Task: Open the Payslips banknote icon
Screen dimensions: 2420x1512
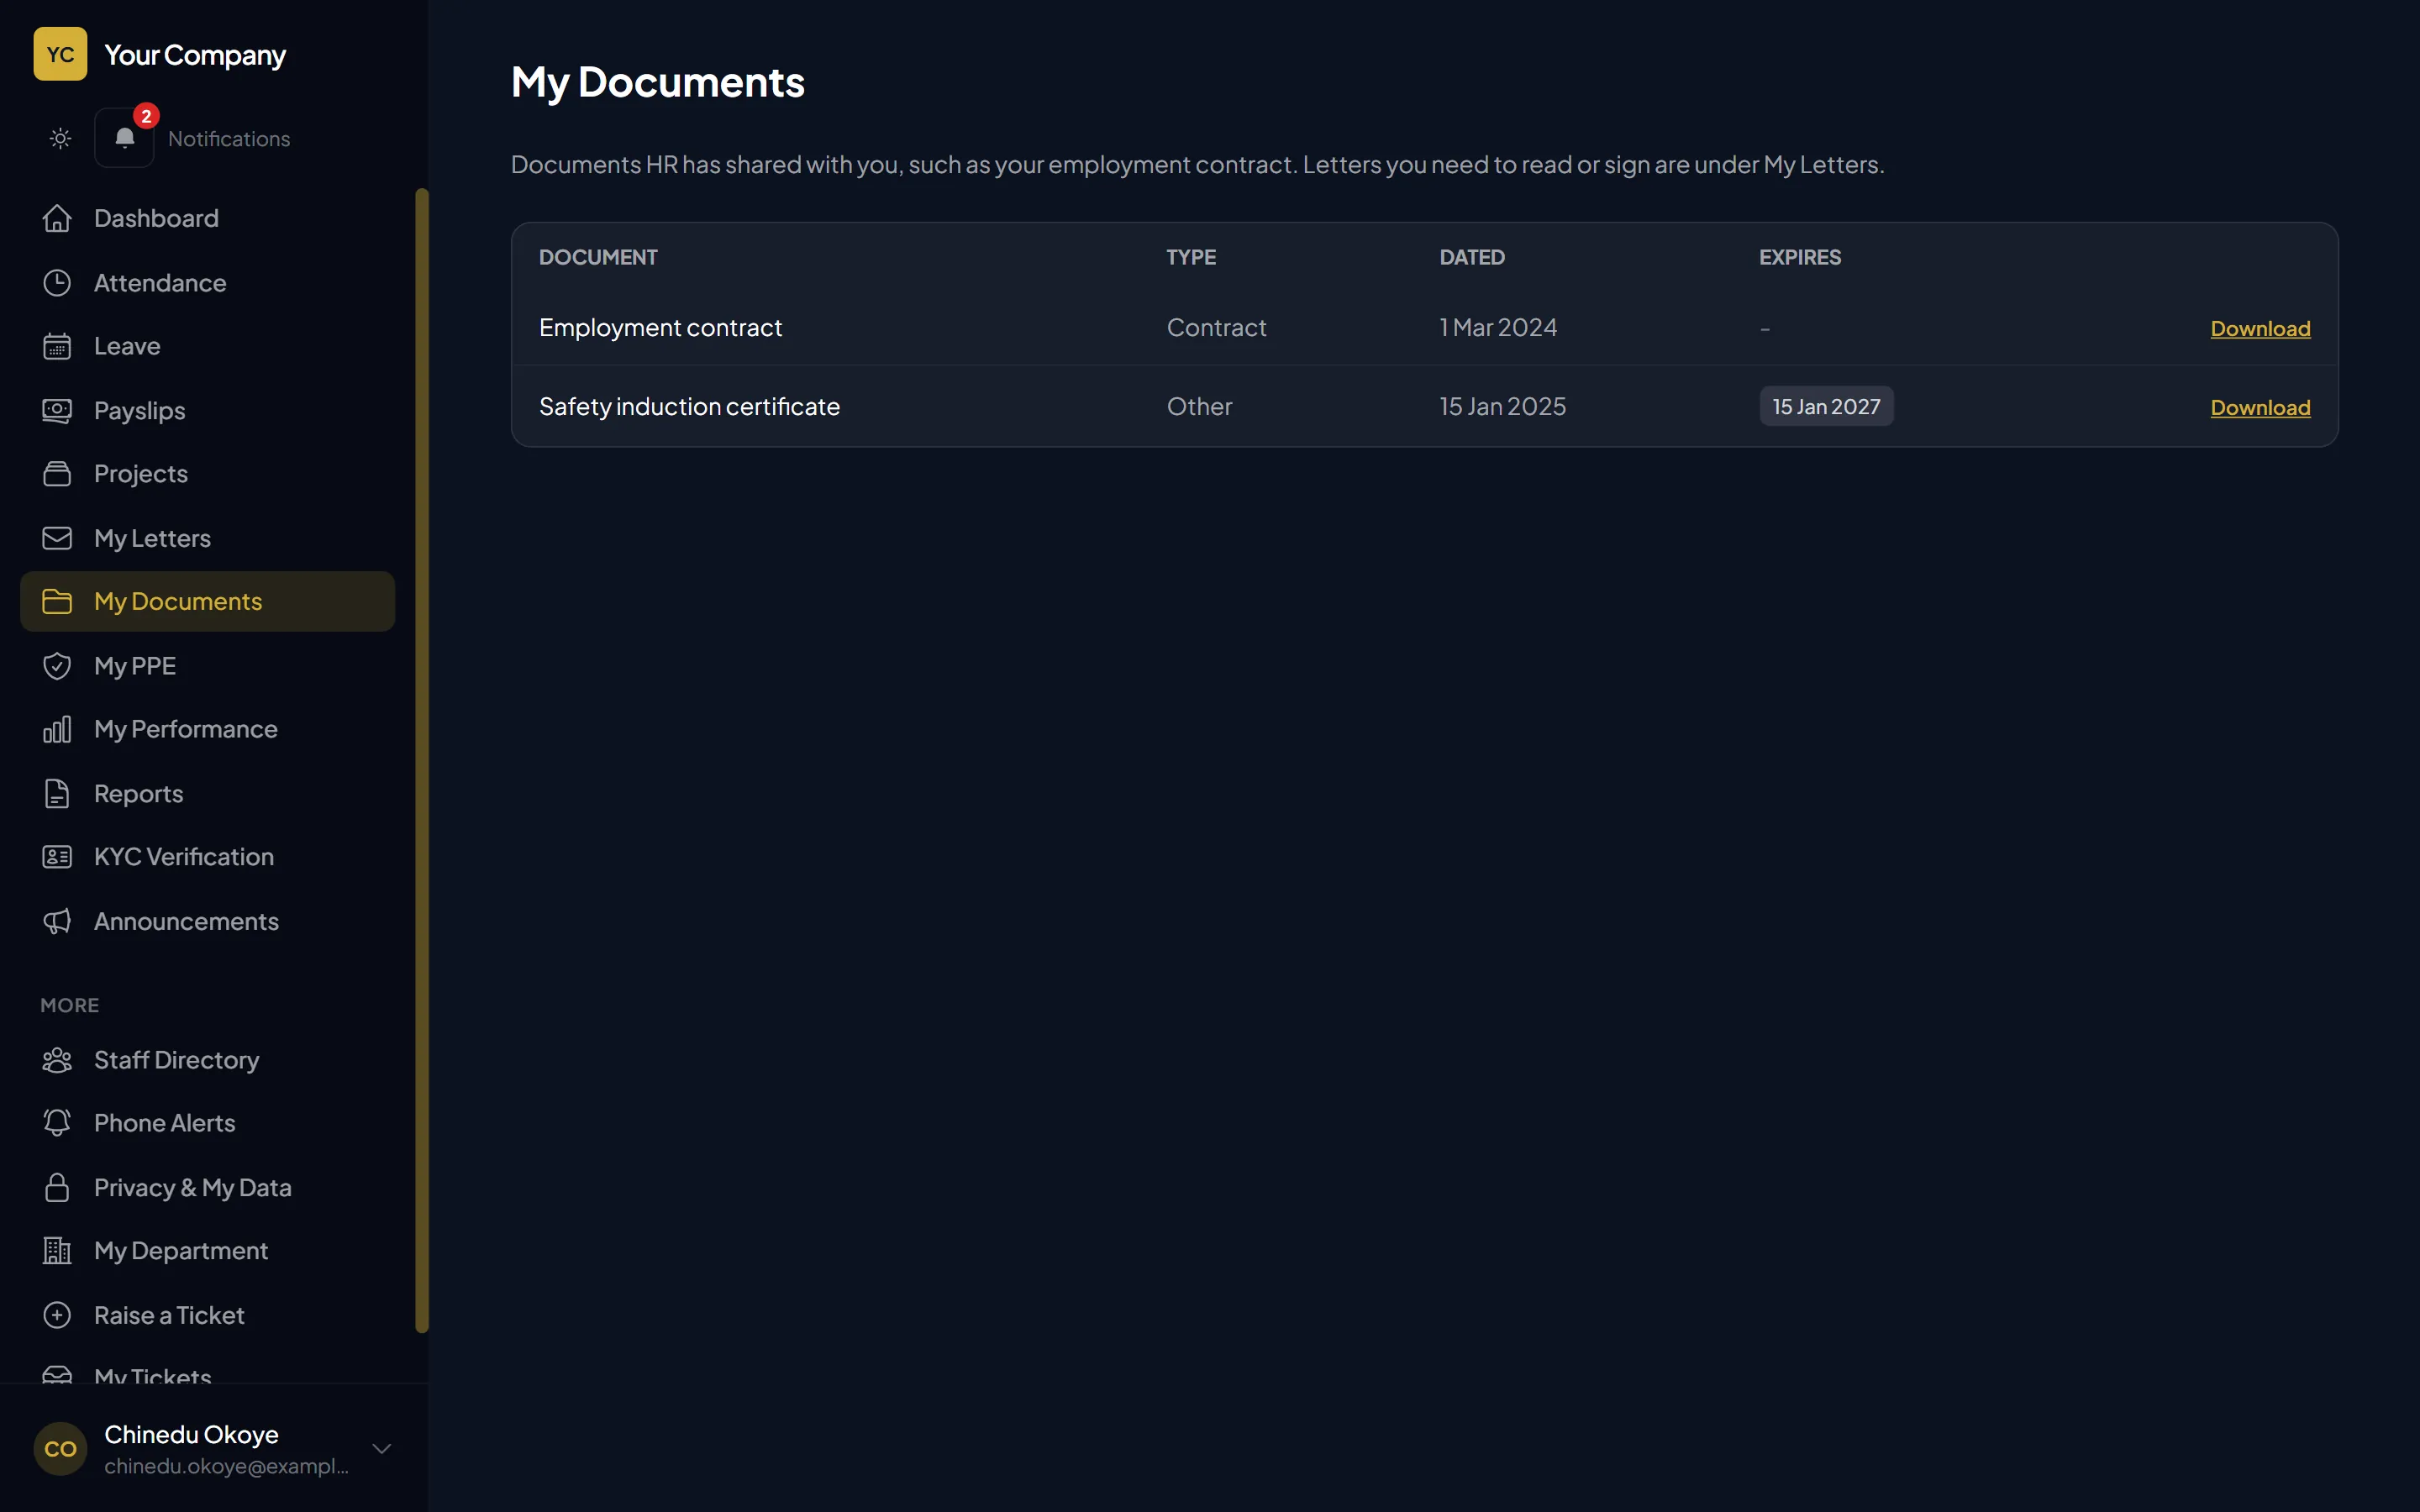Action: coord(57,410)
